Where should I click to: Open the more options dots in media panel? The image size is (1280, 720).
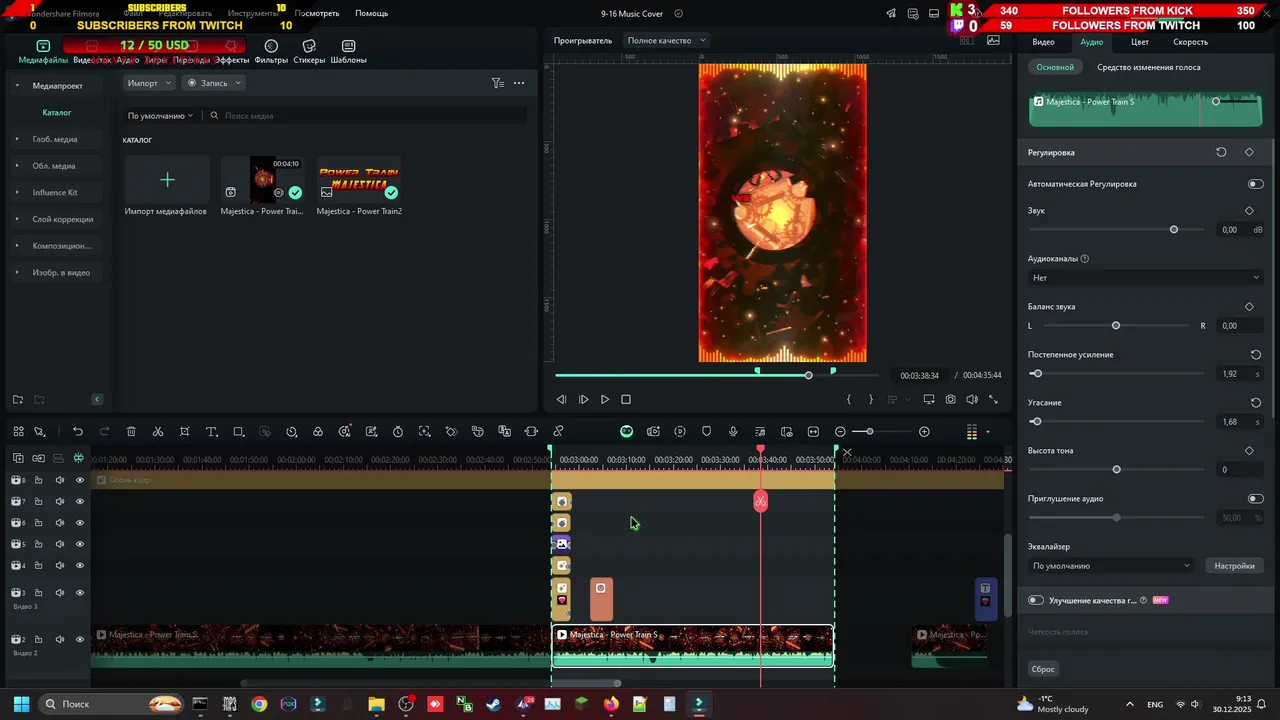pyautogui.click(x=519, y=83)
